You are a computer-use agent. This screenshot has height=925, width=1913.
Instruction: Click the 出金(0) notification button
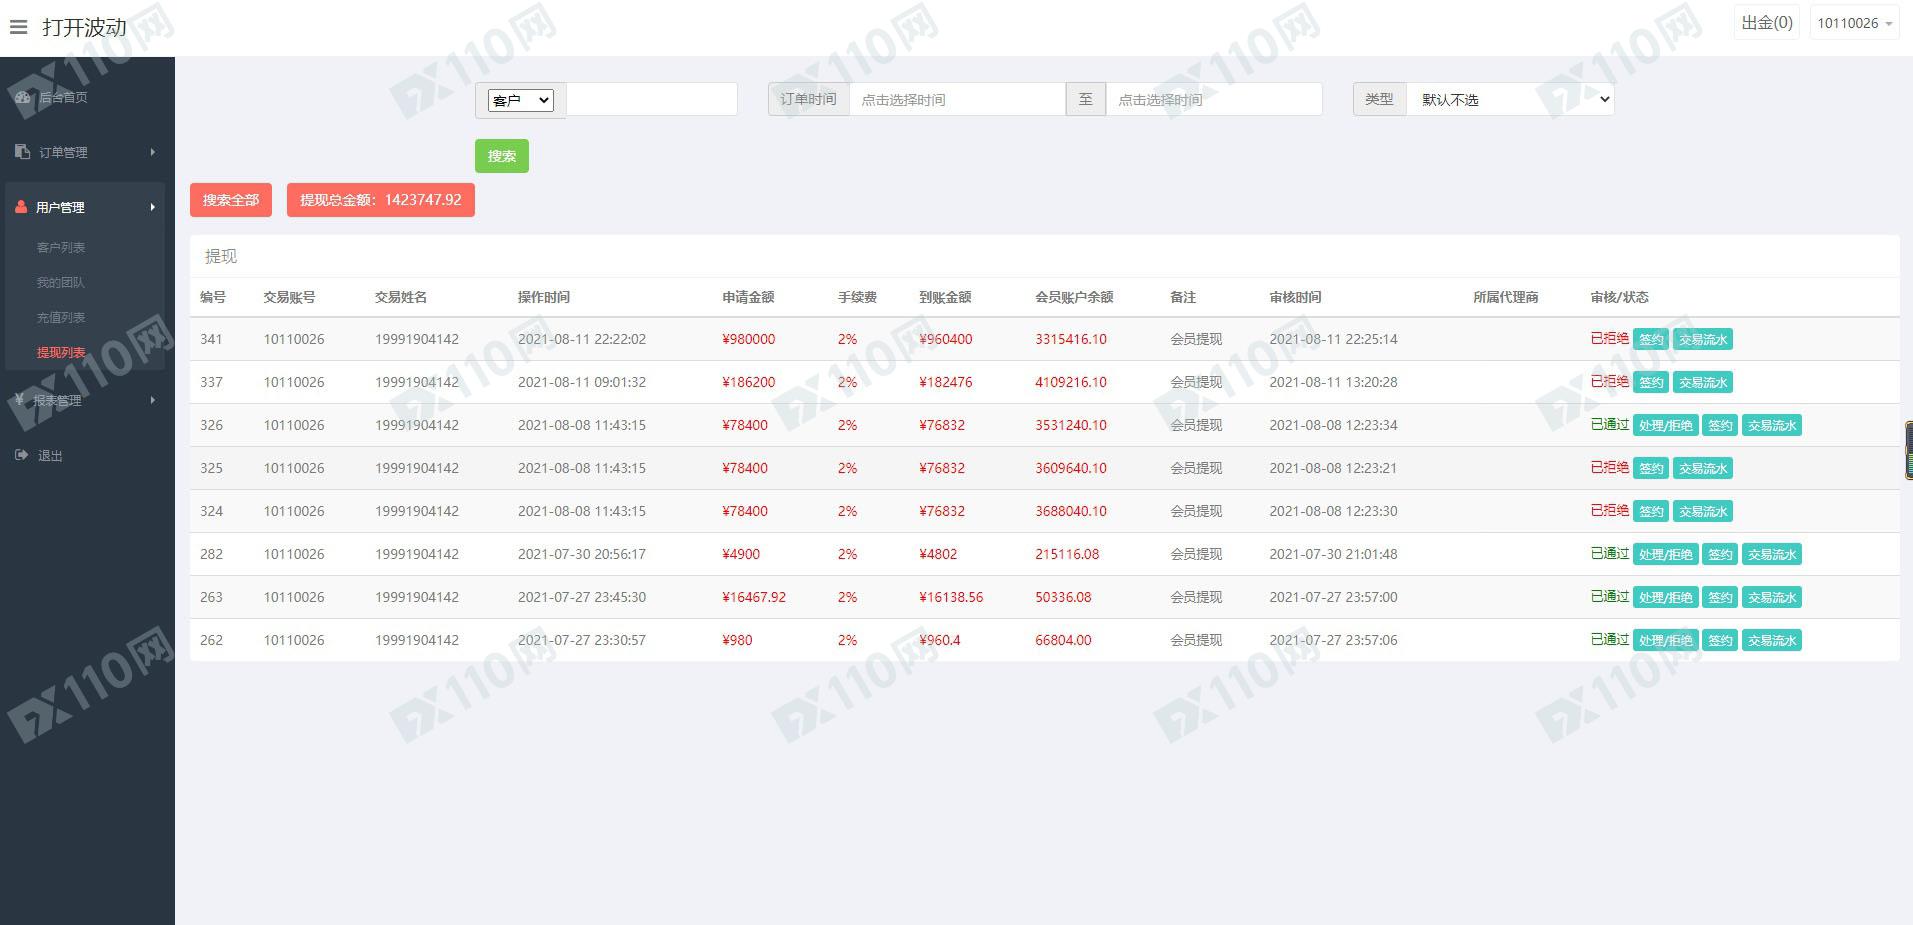[x=1767, y=23]
